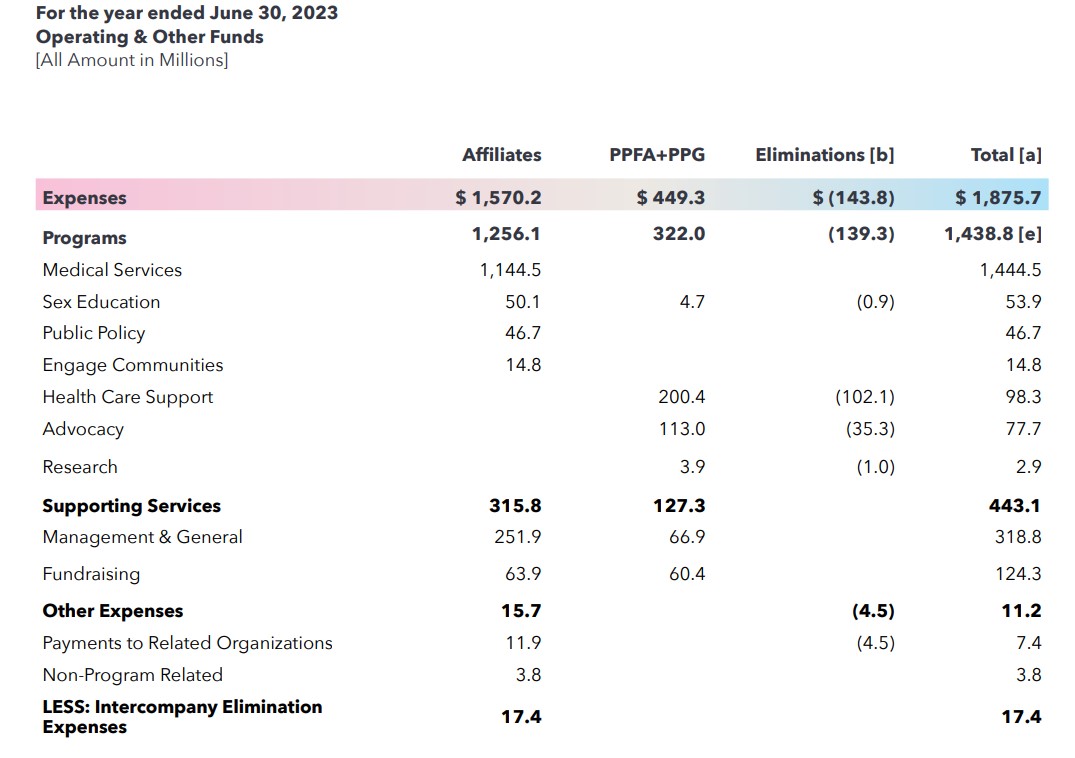Viewport: 1075px width, 758px height.
Task: Select the Other Expenses heading
Action: coord(113,611)
